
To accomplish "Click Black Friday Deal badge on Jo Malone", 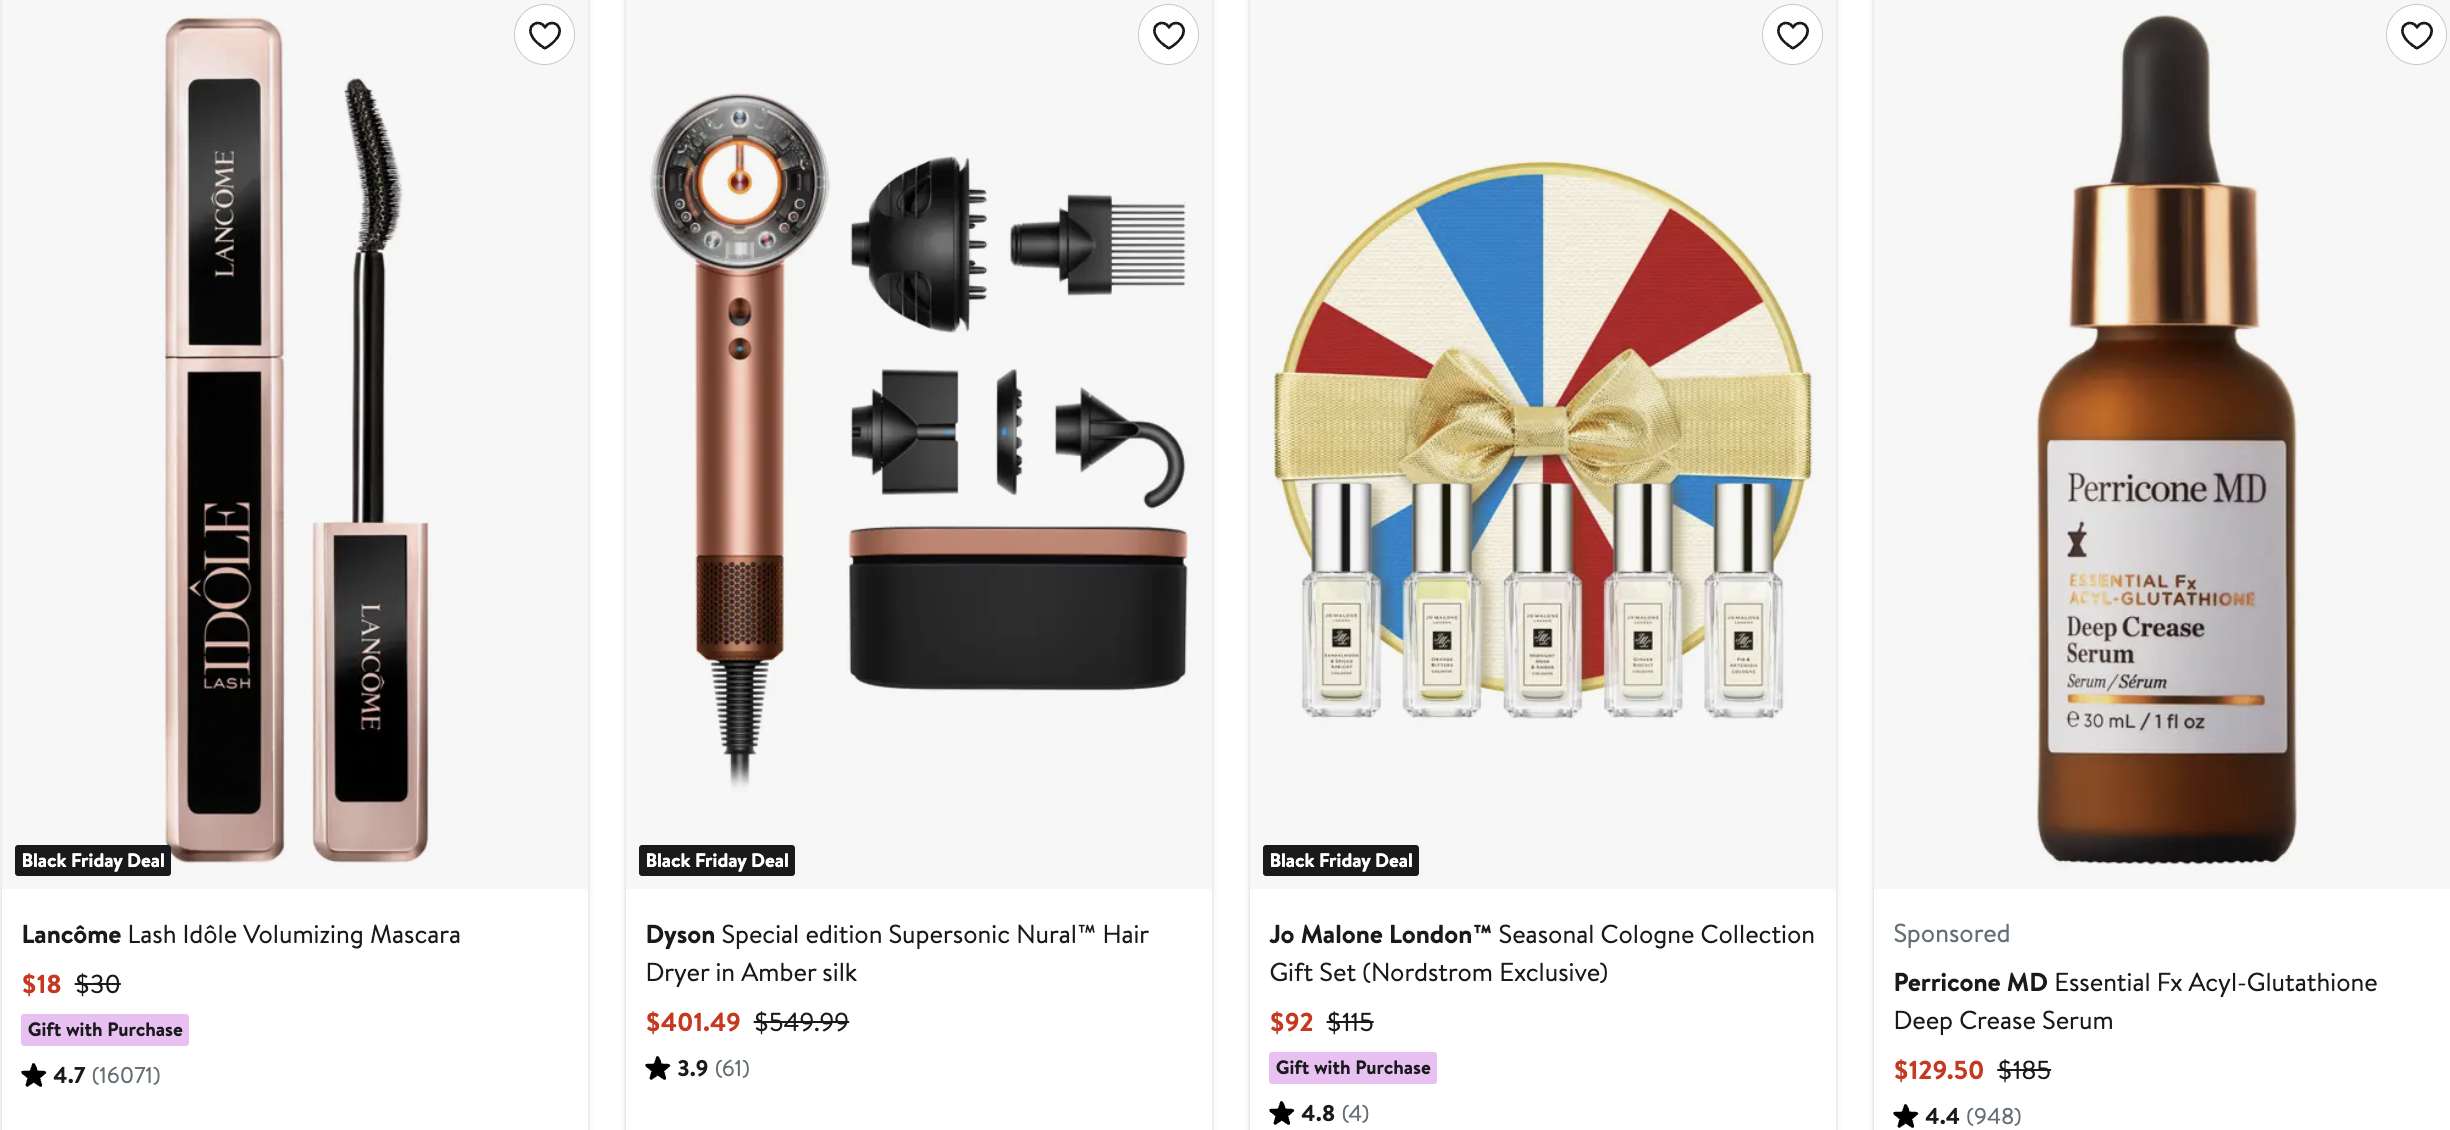I will click(1341, 861).
